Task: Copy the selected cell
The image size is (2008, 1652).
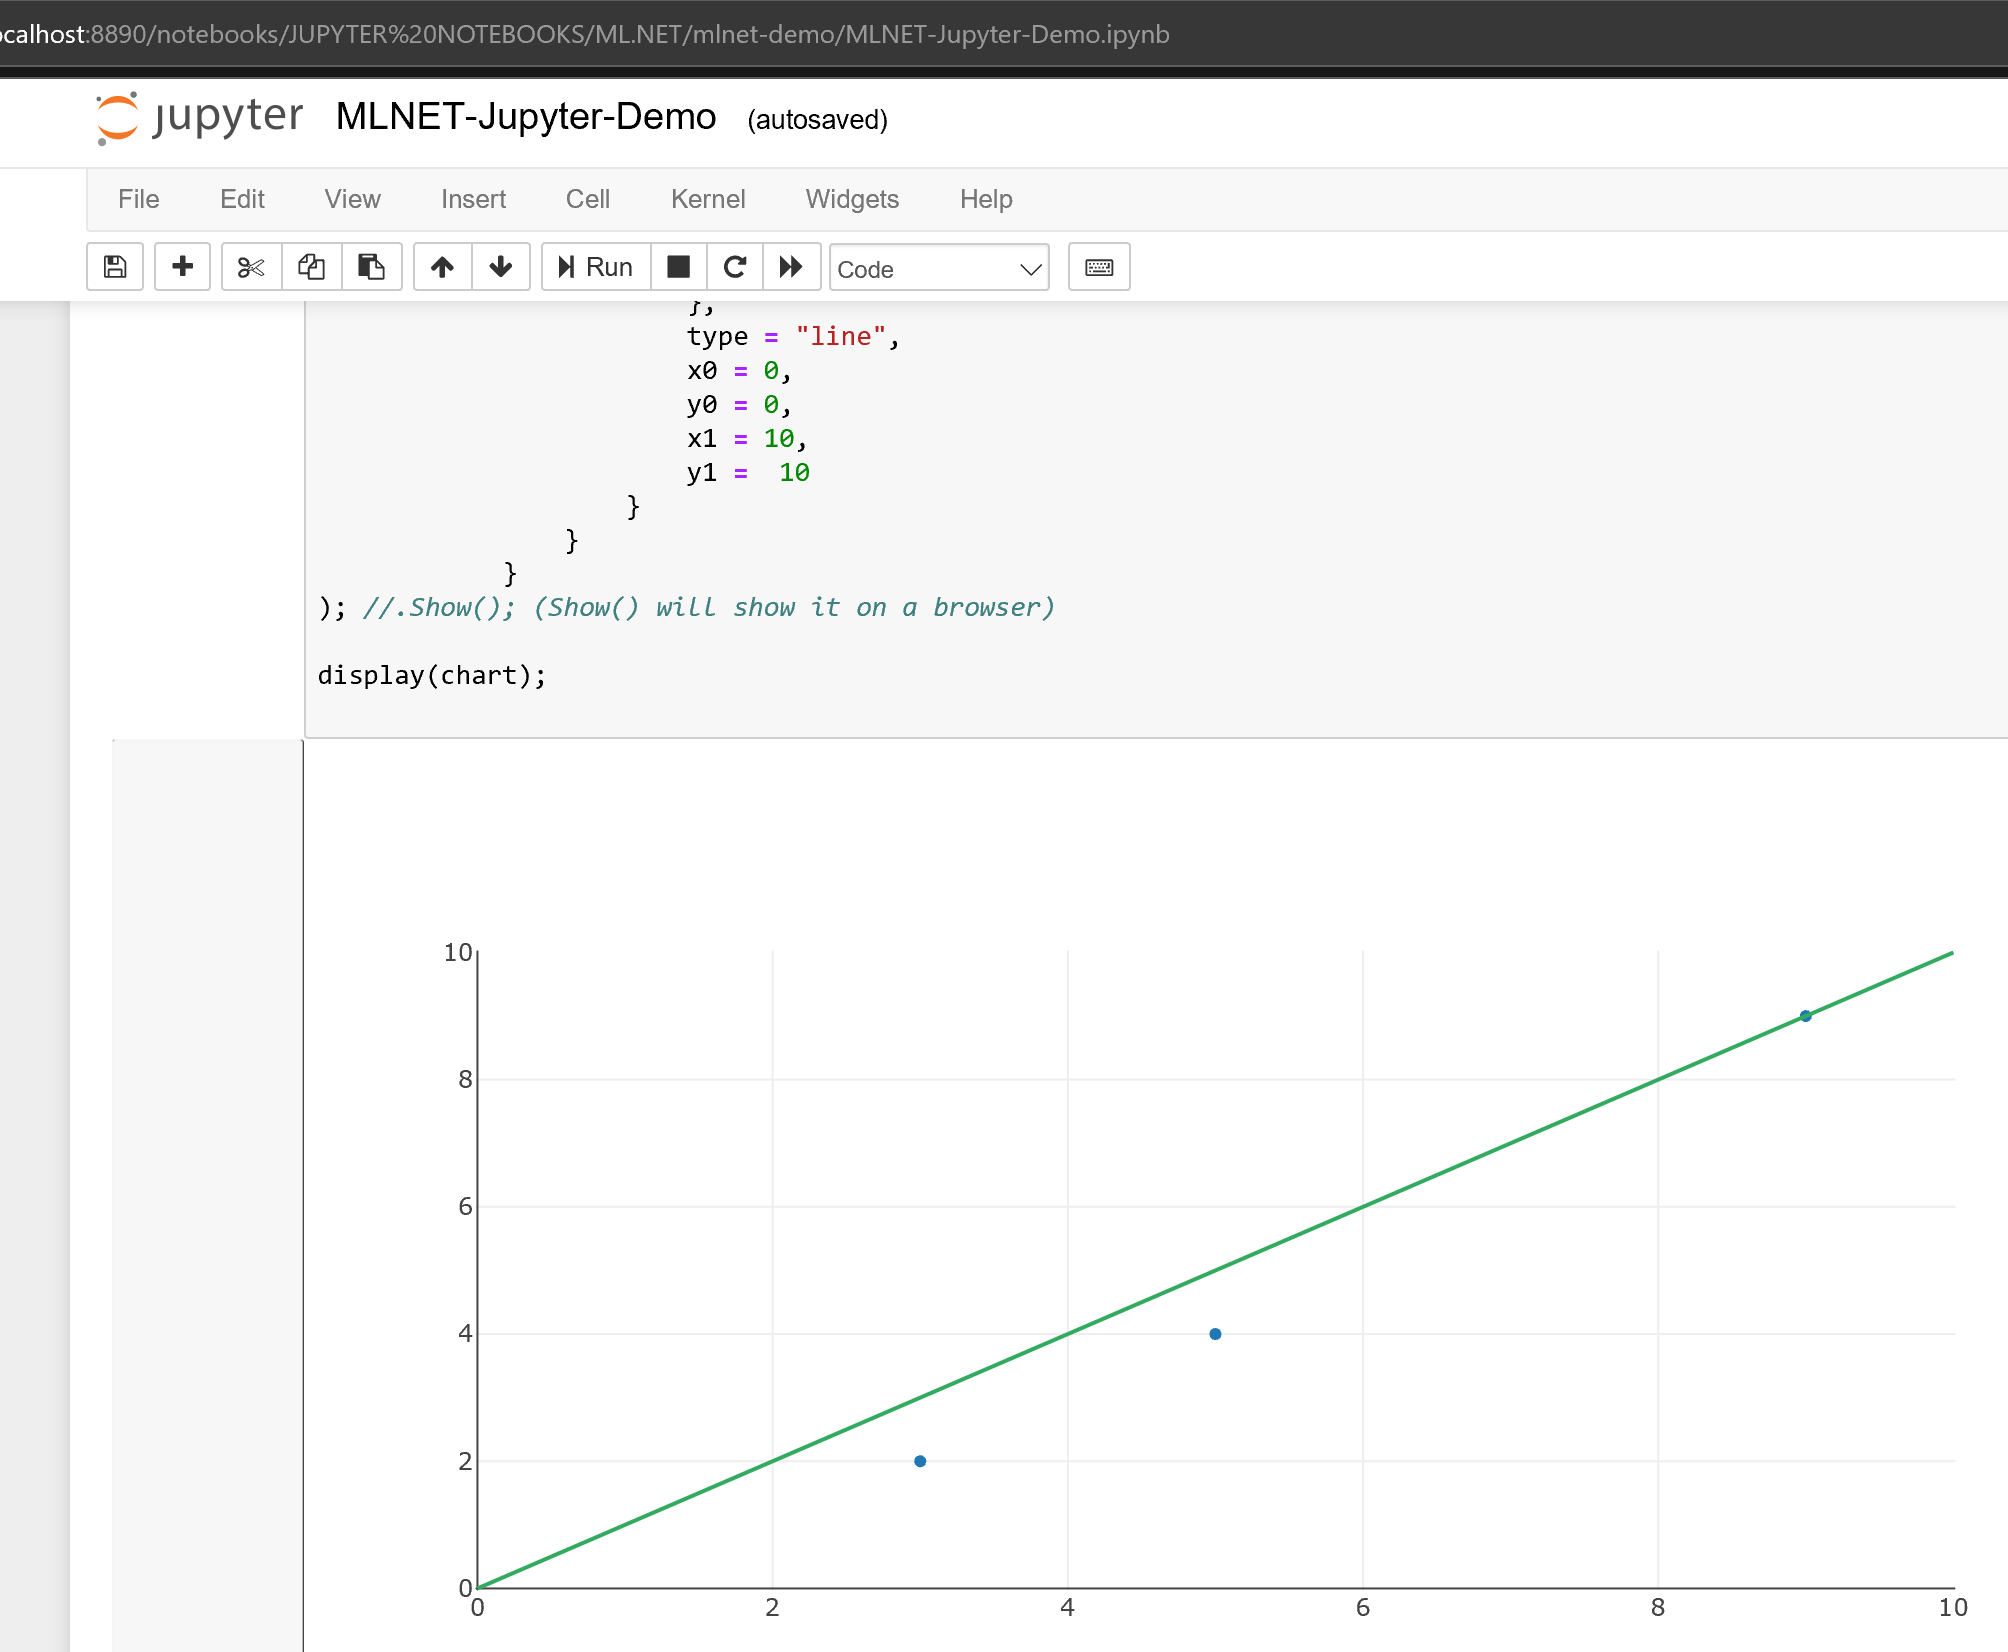Action: 311,267
